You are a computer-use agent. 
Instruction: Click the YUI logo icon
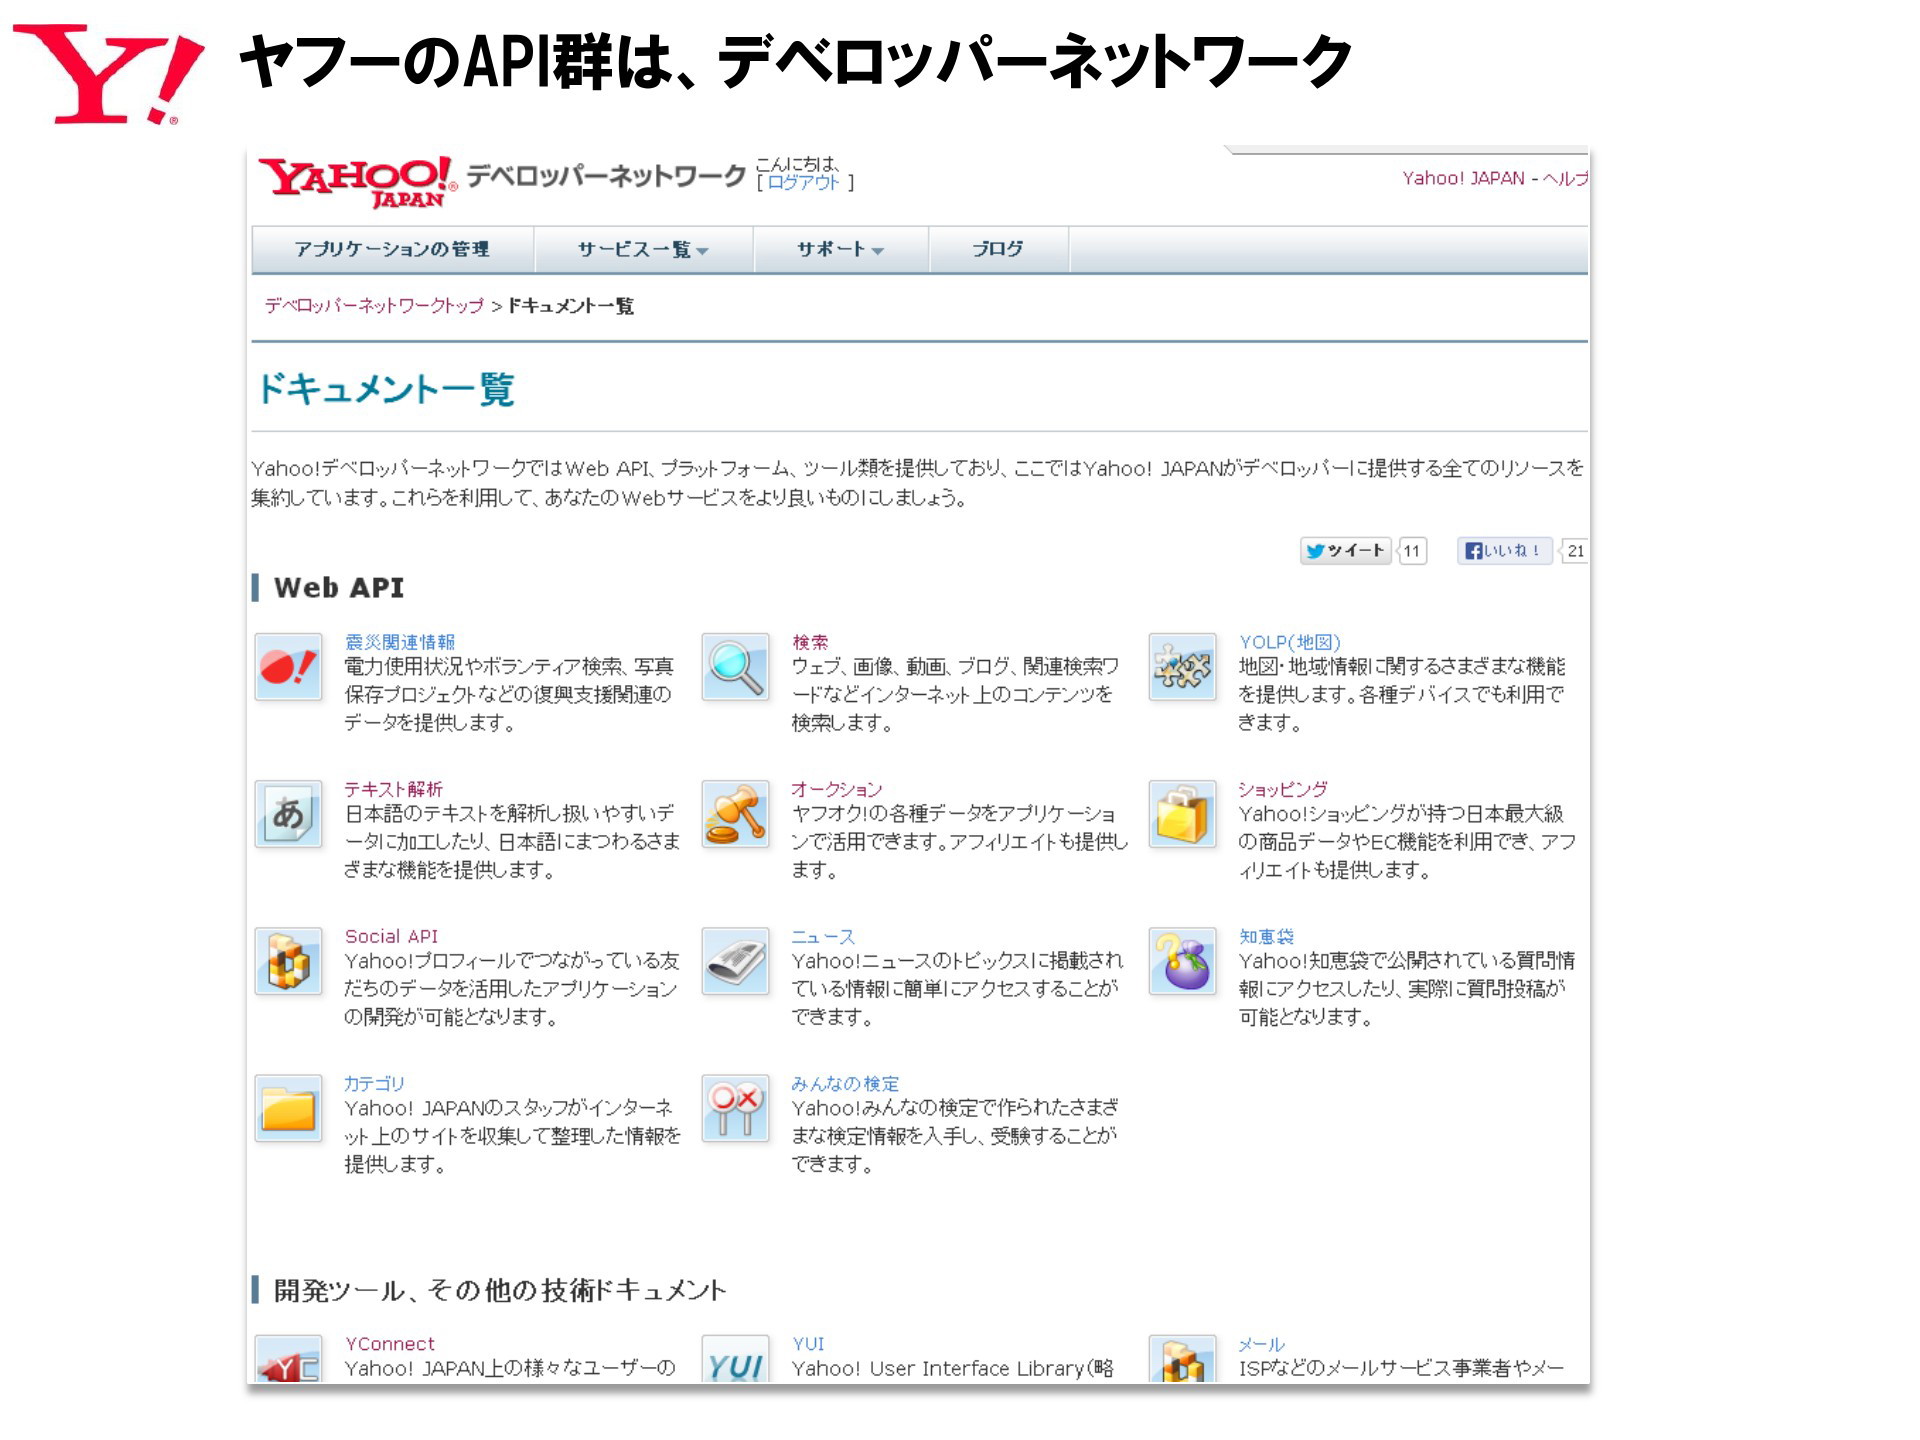pos(735,1359)
